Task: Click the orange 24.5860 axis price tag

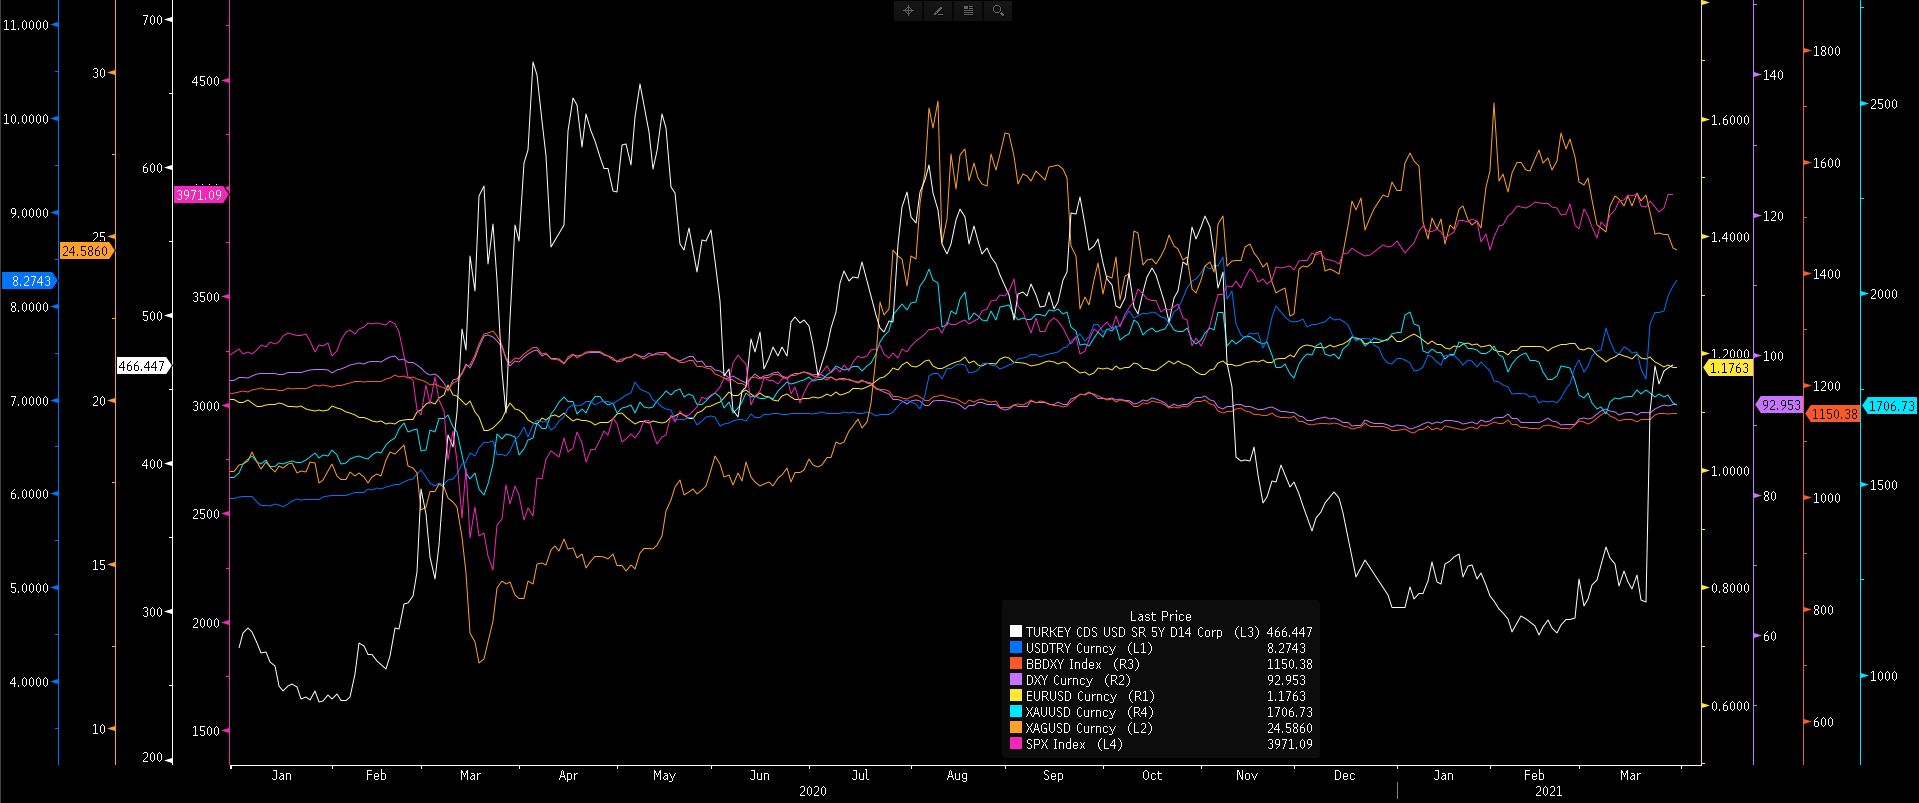Action: (85, 251)
